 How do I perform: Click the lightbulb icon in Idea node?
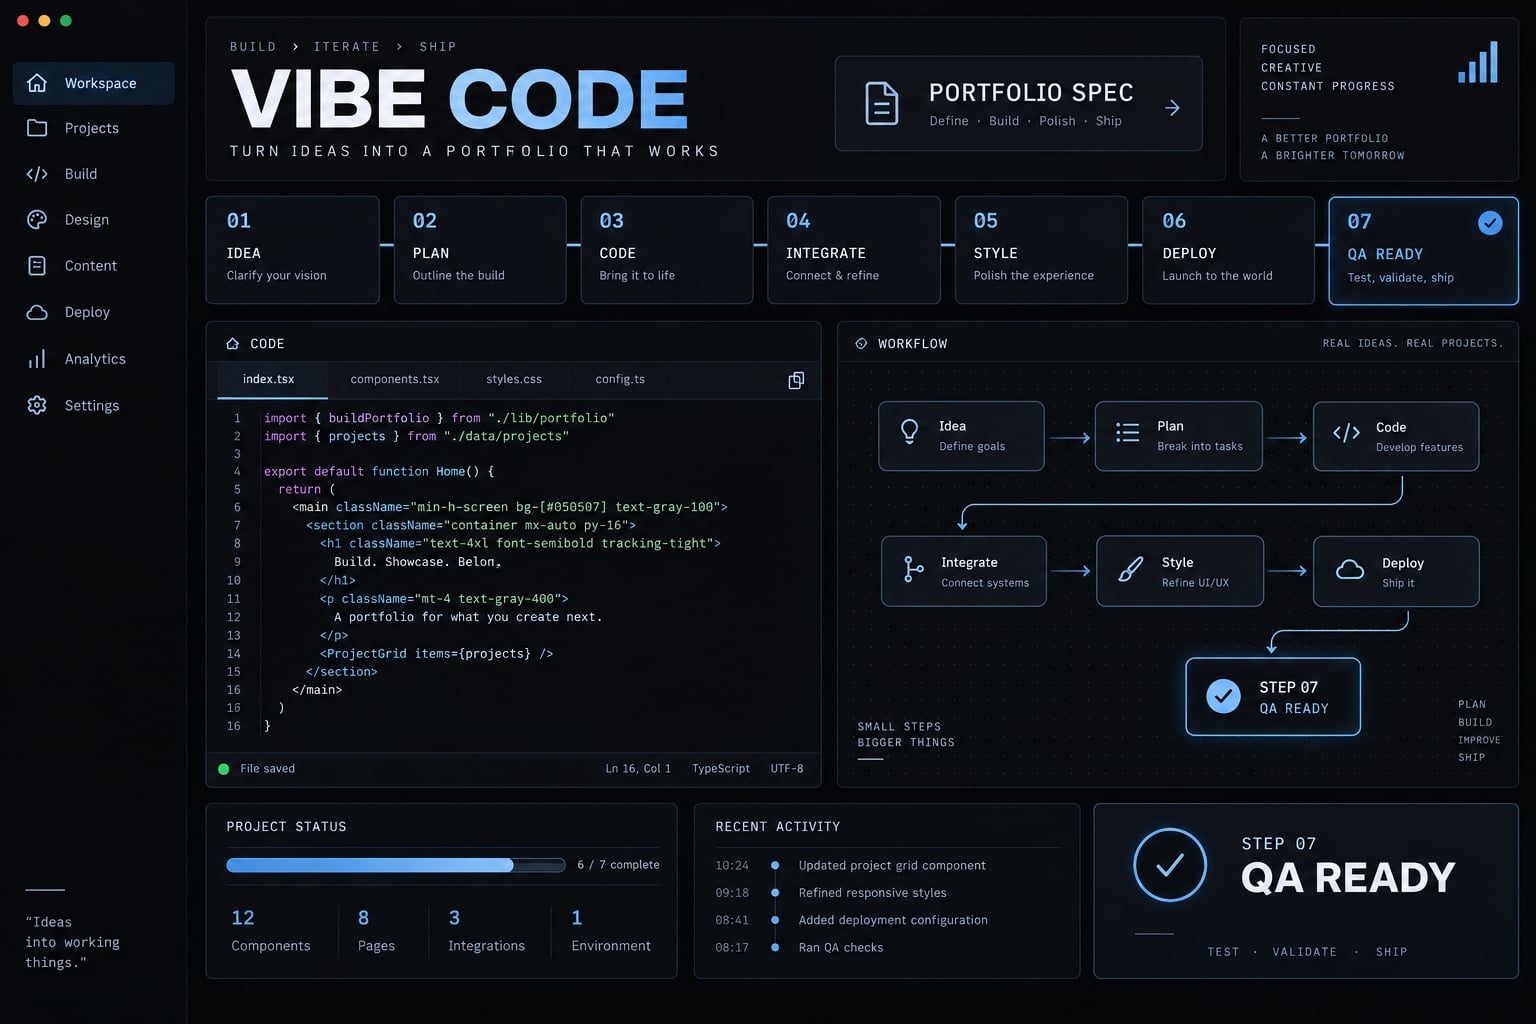pos(910,431)
